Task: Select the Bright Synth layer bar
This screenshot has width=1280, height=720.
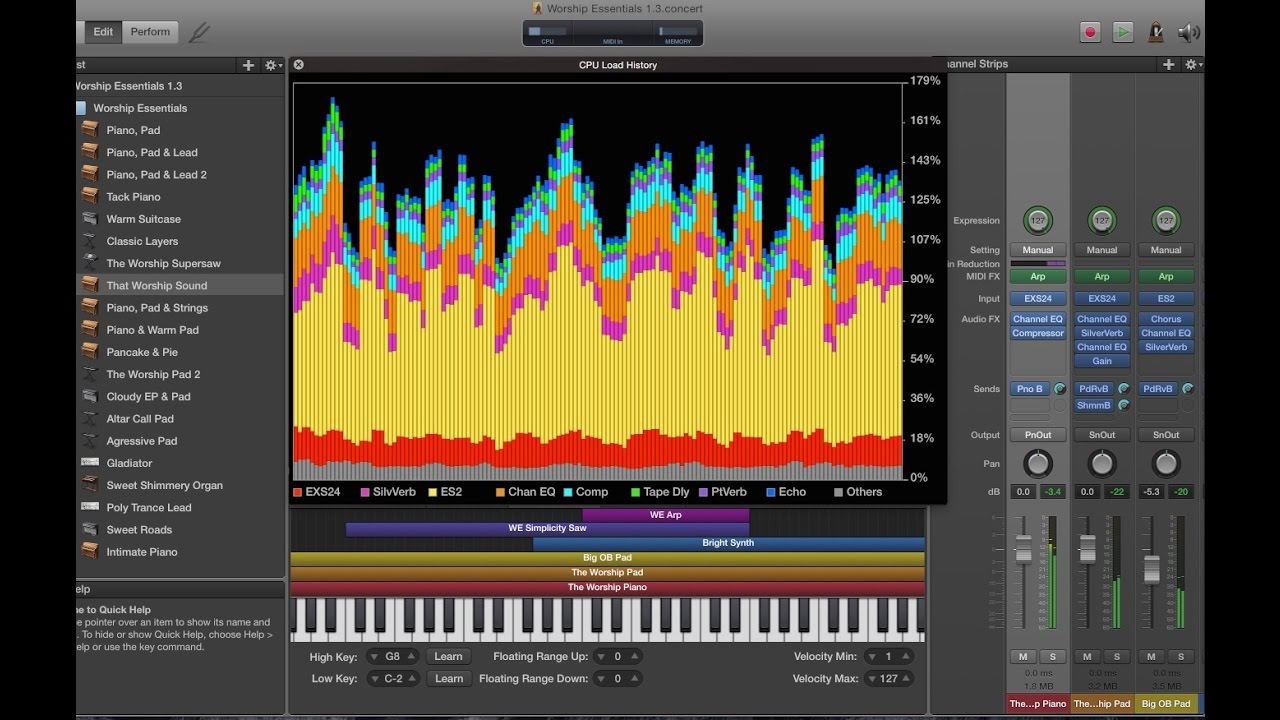Action: 728,543
